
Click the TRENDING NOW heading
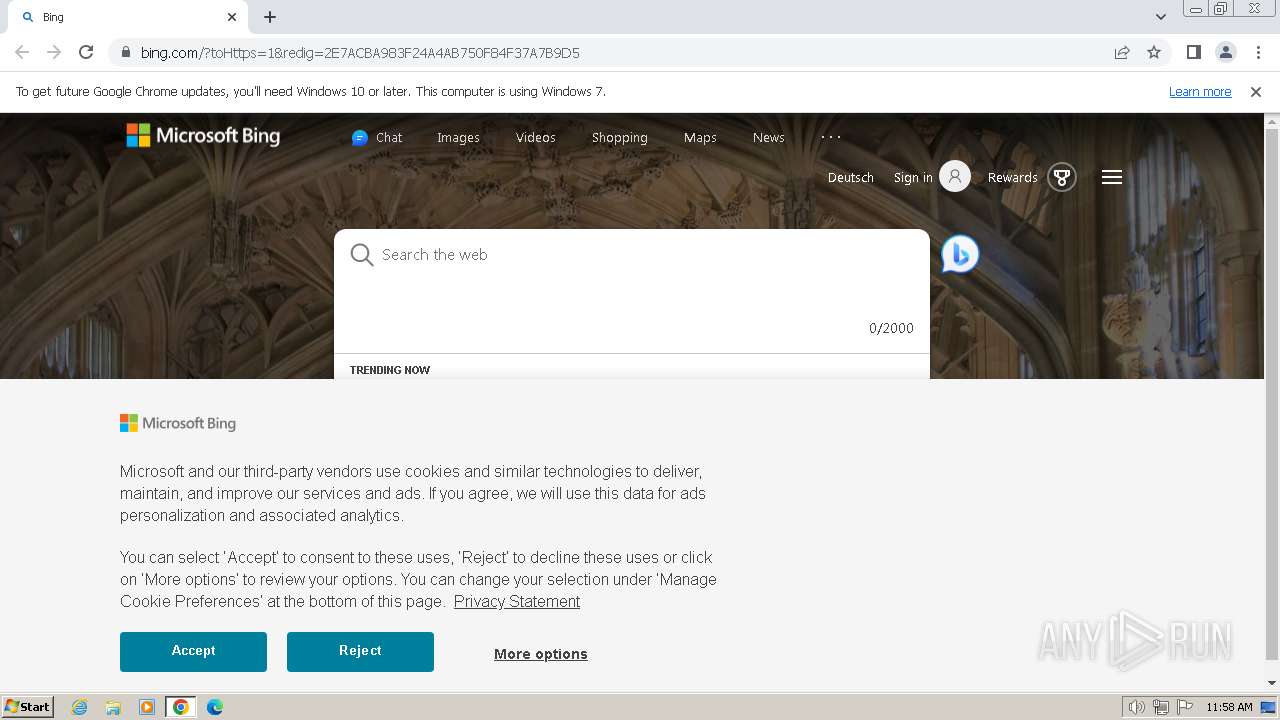[390, 370]
